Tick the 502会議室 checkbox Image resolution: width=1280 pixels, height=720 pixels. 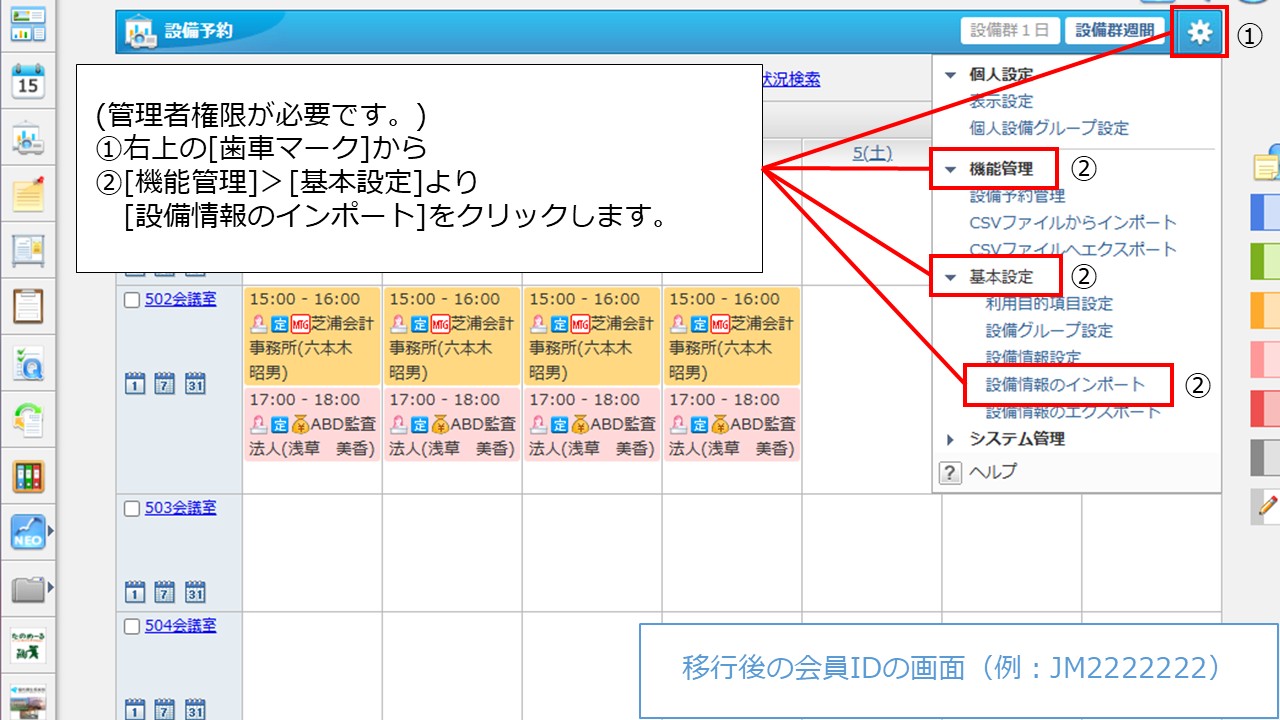[132, 300]
